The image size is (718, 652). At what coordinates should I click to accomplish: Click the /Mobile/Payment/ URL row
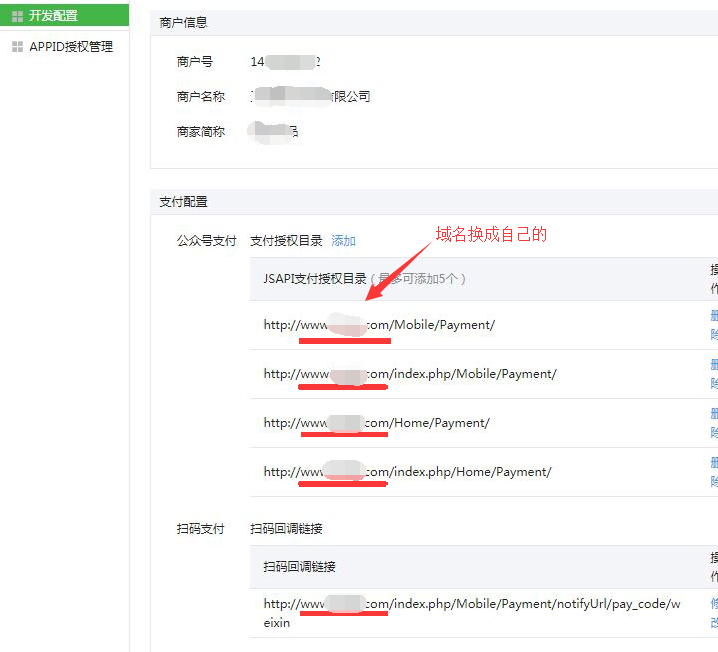(x=379, y=325)
